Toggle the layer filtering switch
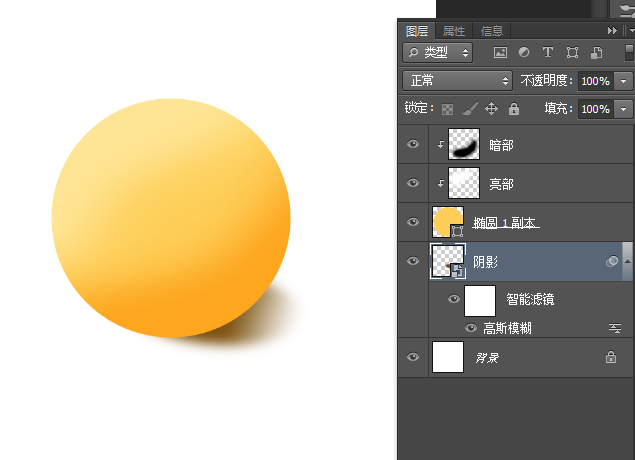The image size is (635, 460). [x=629, y=53]
